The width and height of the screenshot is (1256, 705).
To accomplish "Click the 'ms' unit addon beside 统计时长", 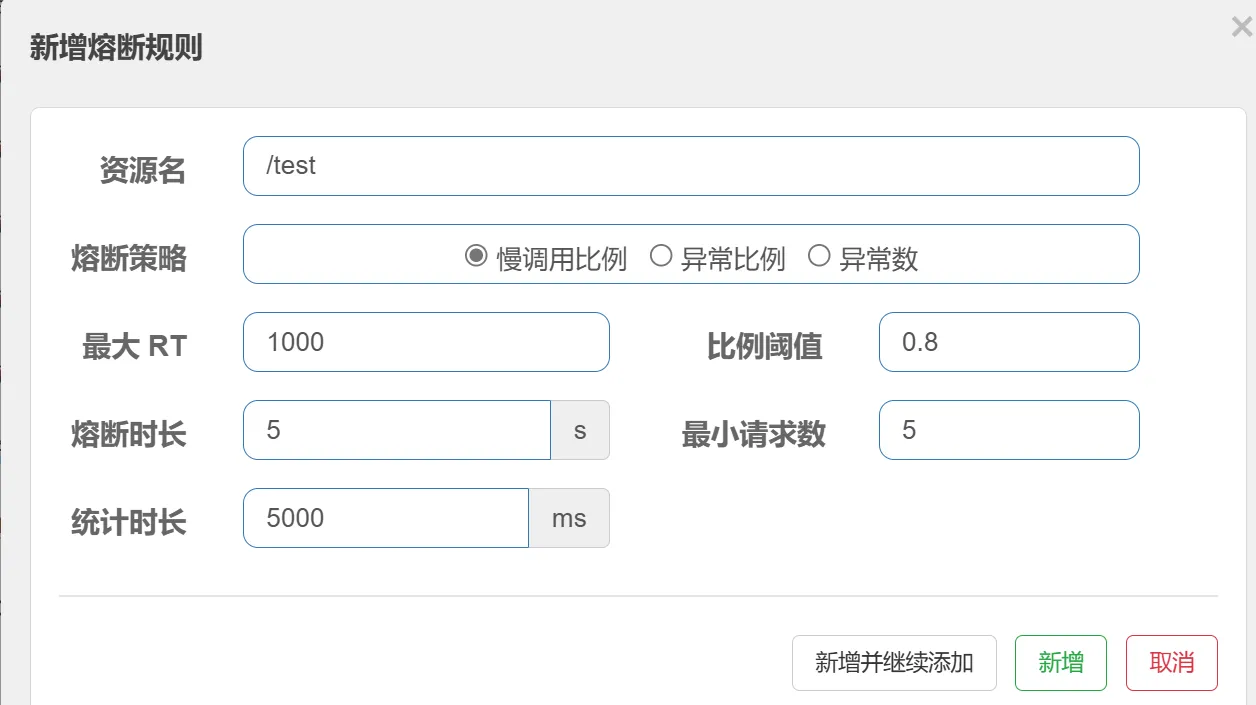I will (569, 519).
